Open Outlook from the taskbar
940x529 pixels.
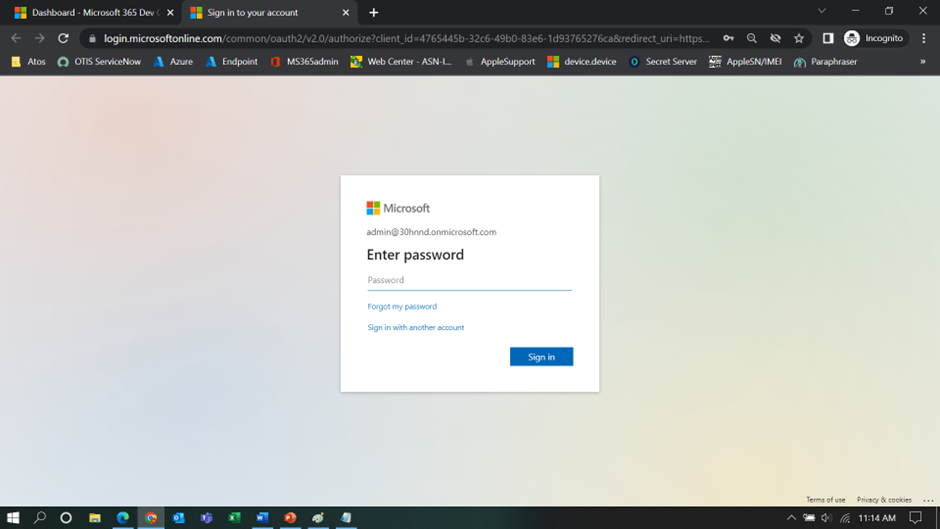[x=179, y=518]
